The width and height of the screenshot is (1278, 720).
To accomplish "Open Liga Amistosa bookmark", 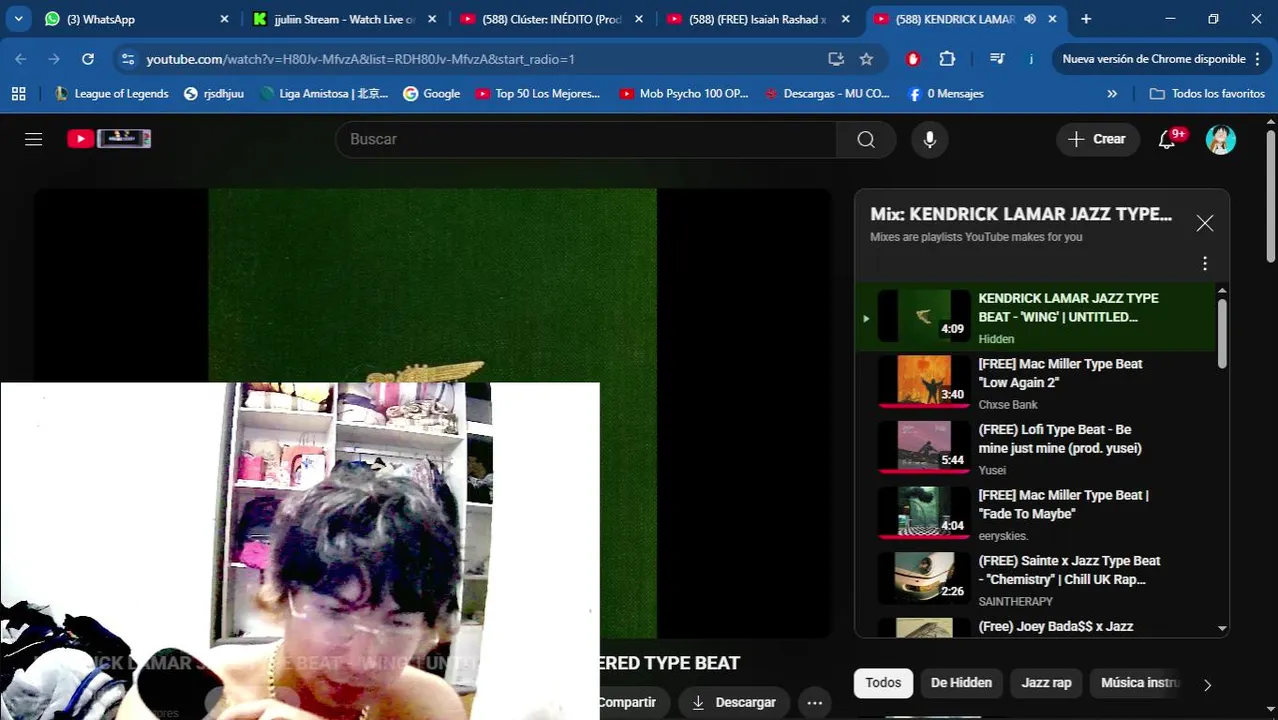I will point(323,93).
